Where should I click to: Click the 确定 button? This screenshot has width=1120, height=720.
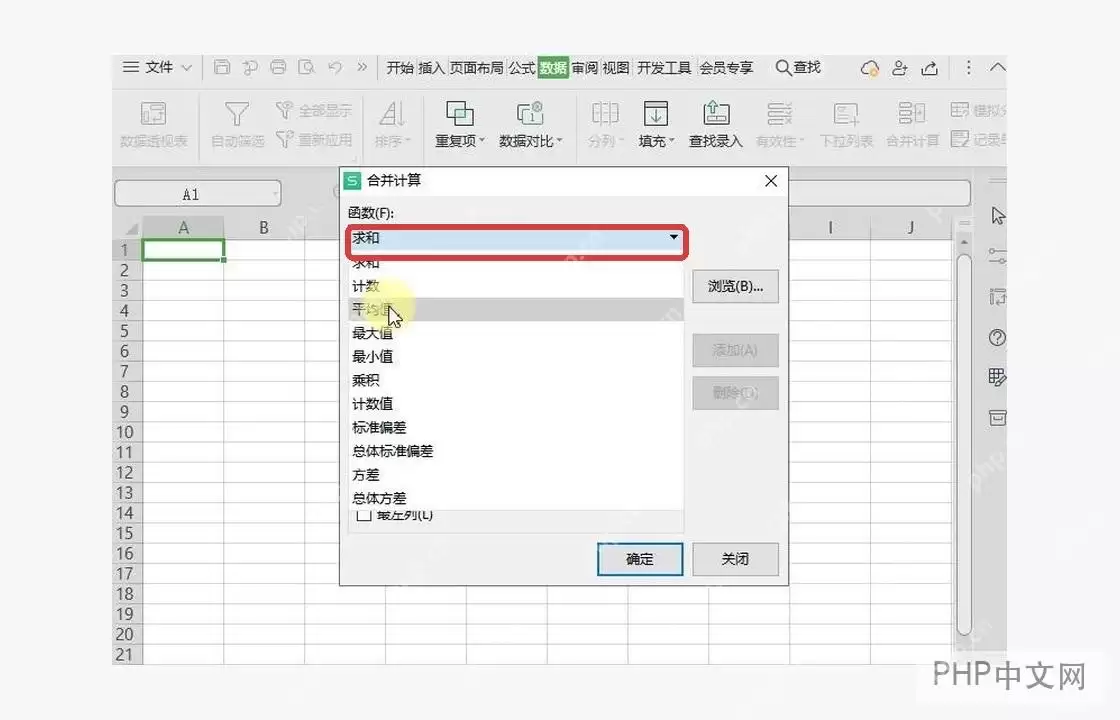640,559
